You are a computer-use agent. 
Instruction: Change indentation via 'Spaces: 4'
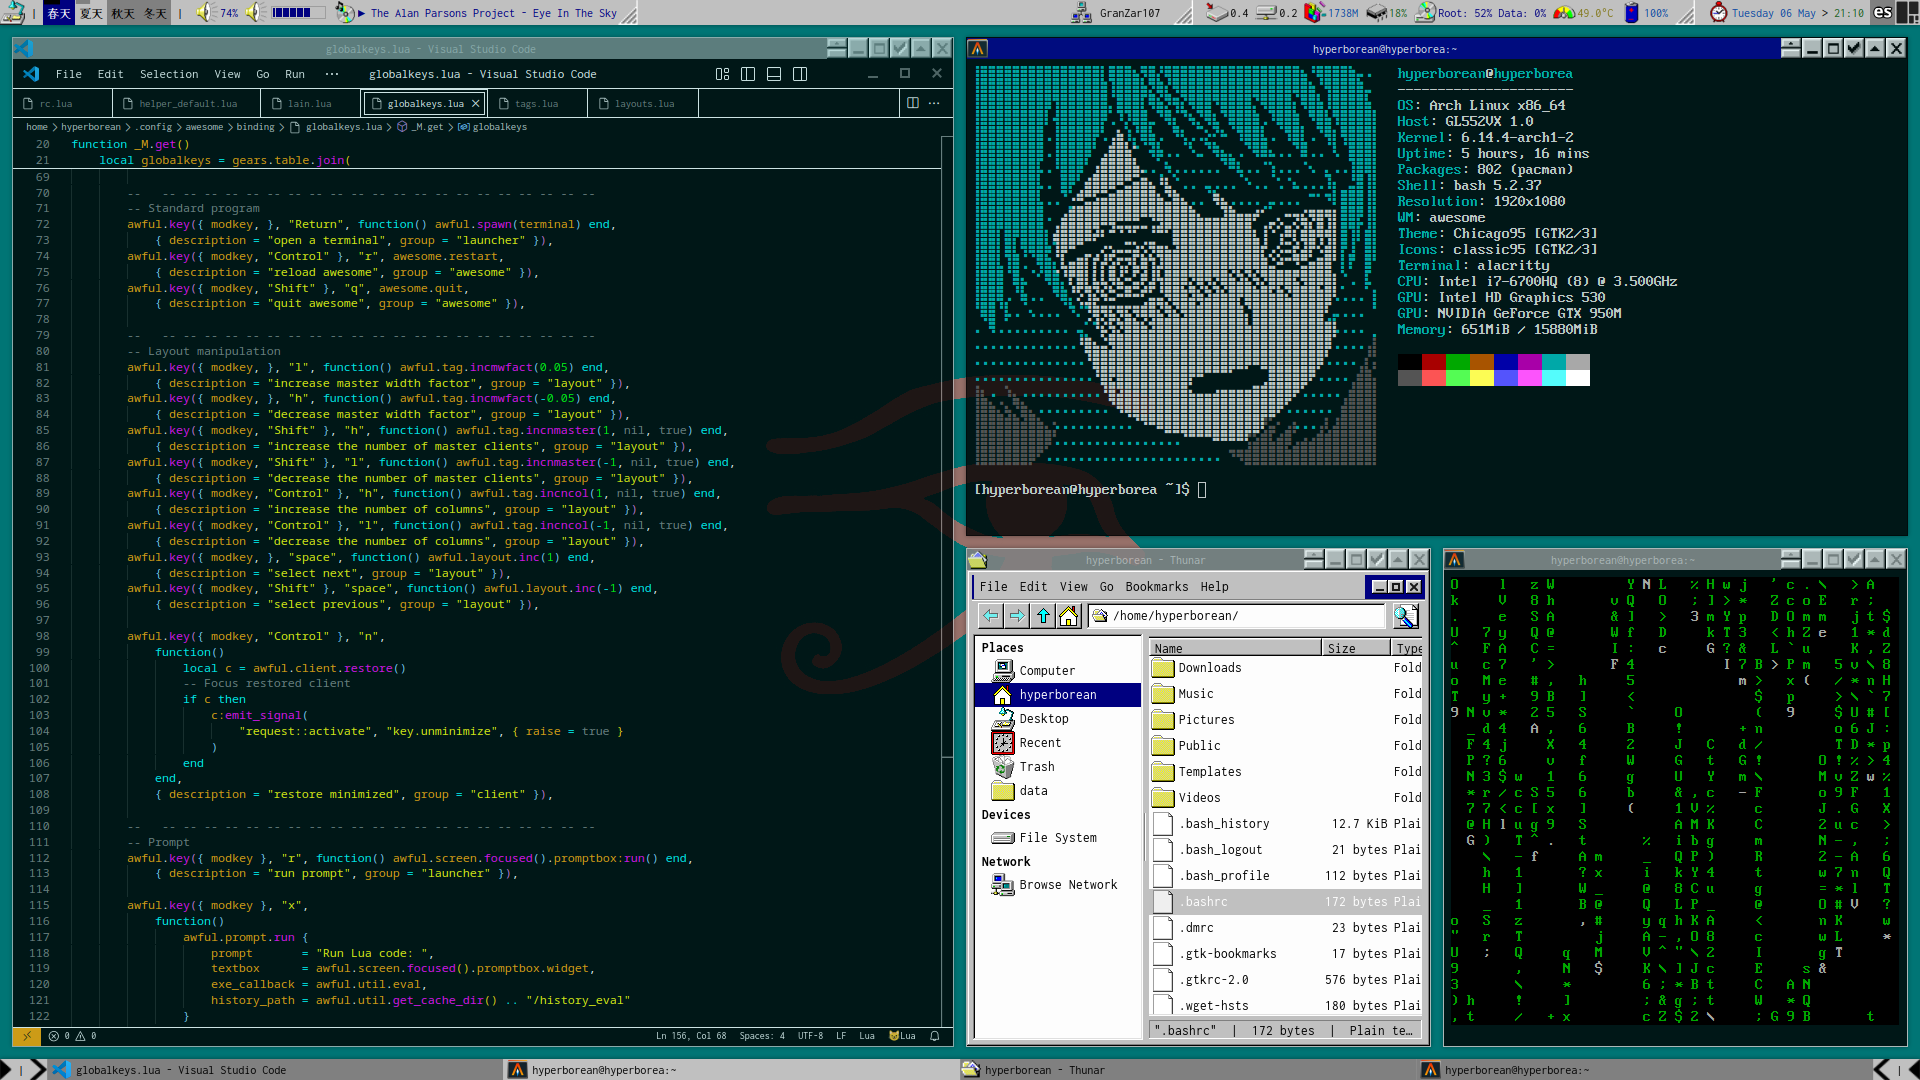[x=762, y=1036]
